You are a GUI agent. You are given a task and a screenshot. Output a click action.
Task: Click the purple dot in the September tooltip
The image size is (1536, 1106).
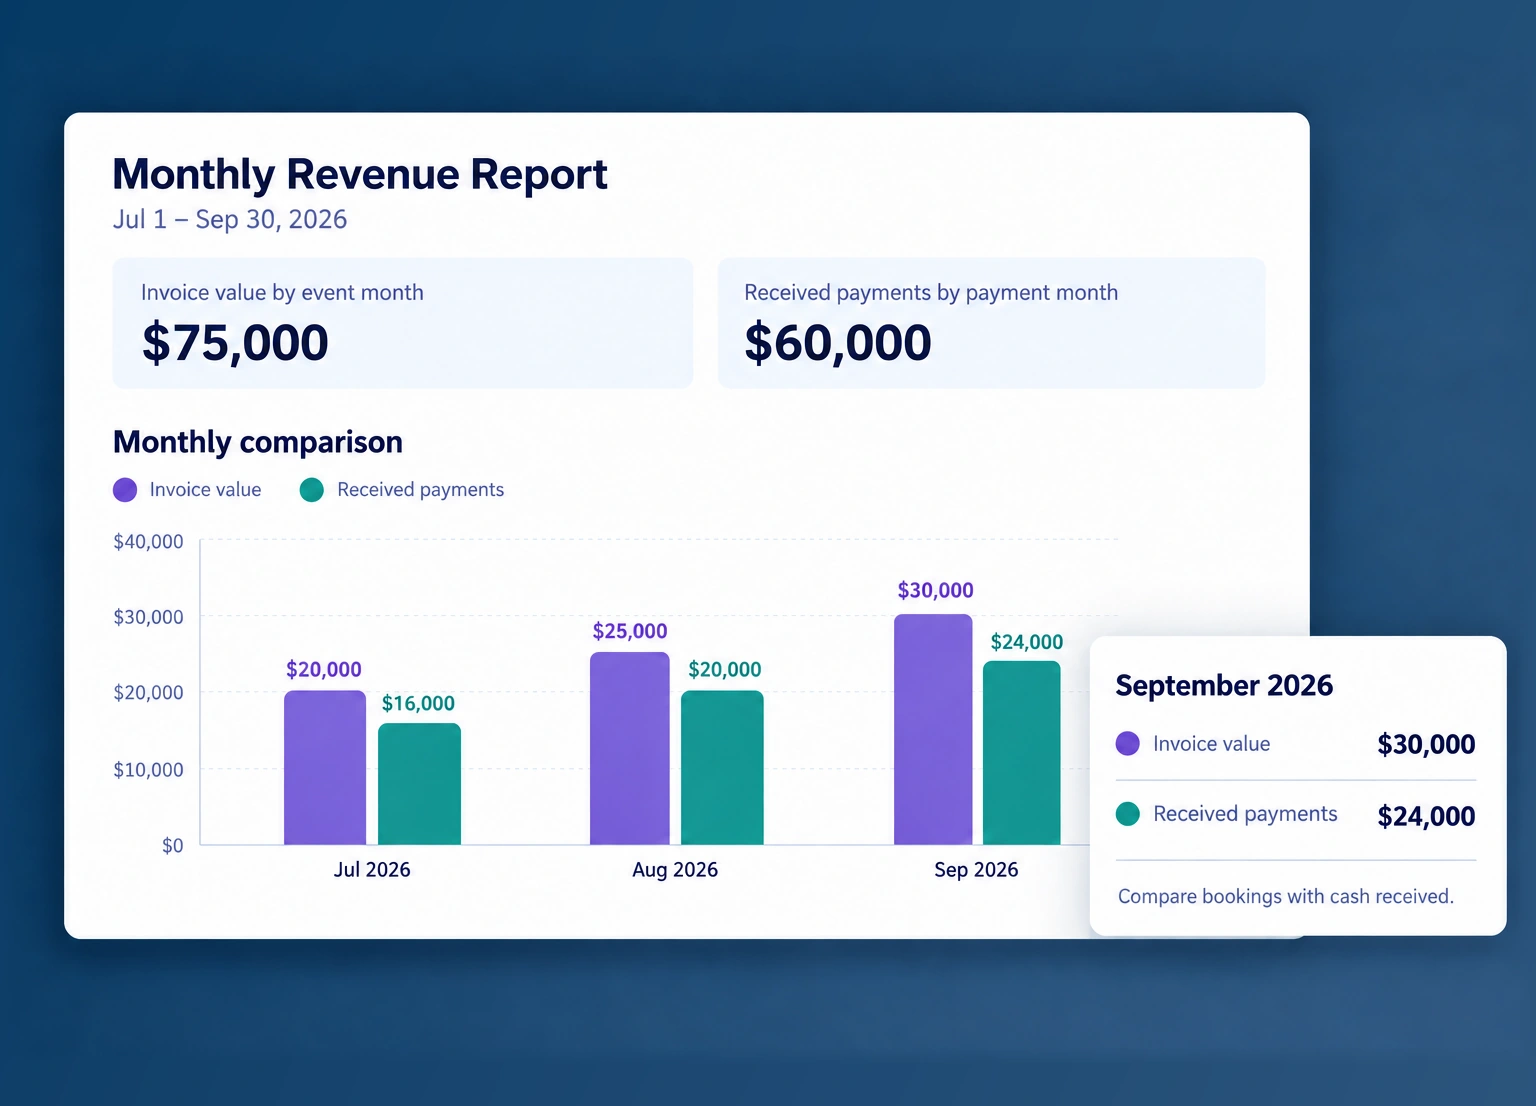[x=1128, y=743]
